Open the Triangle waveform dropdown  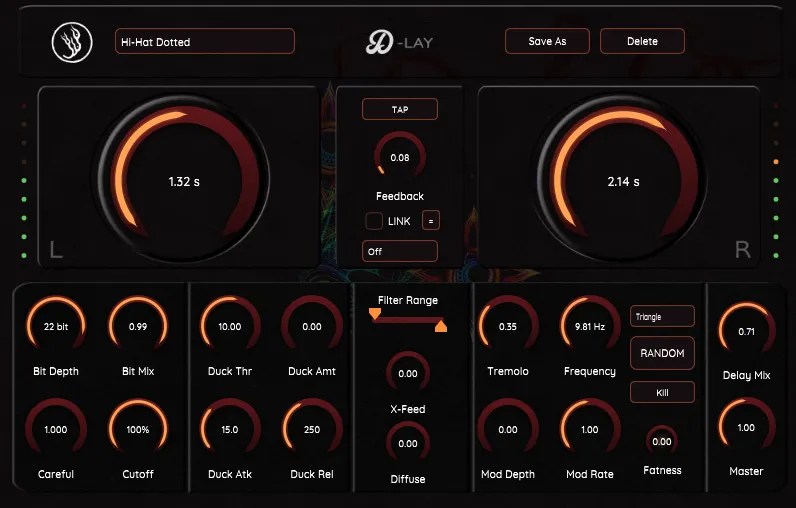662,316
